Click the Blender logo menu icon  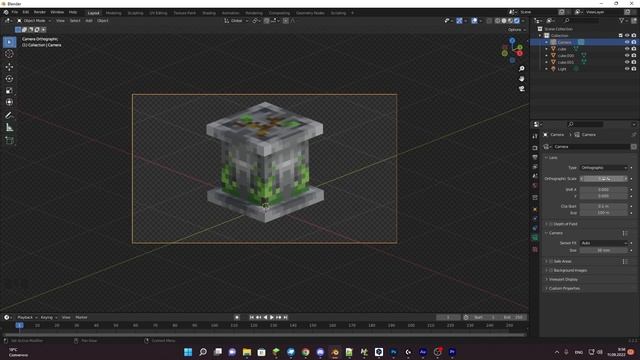click(x=6, y=12)
